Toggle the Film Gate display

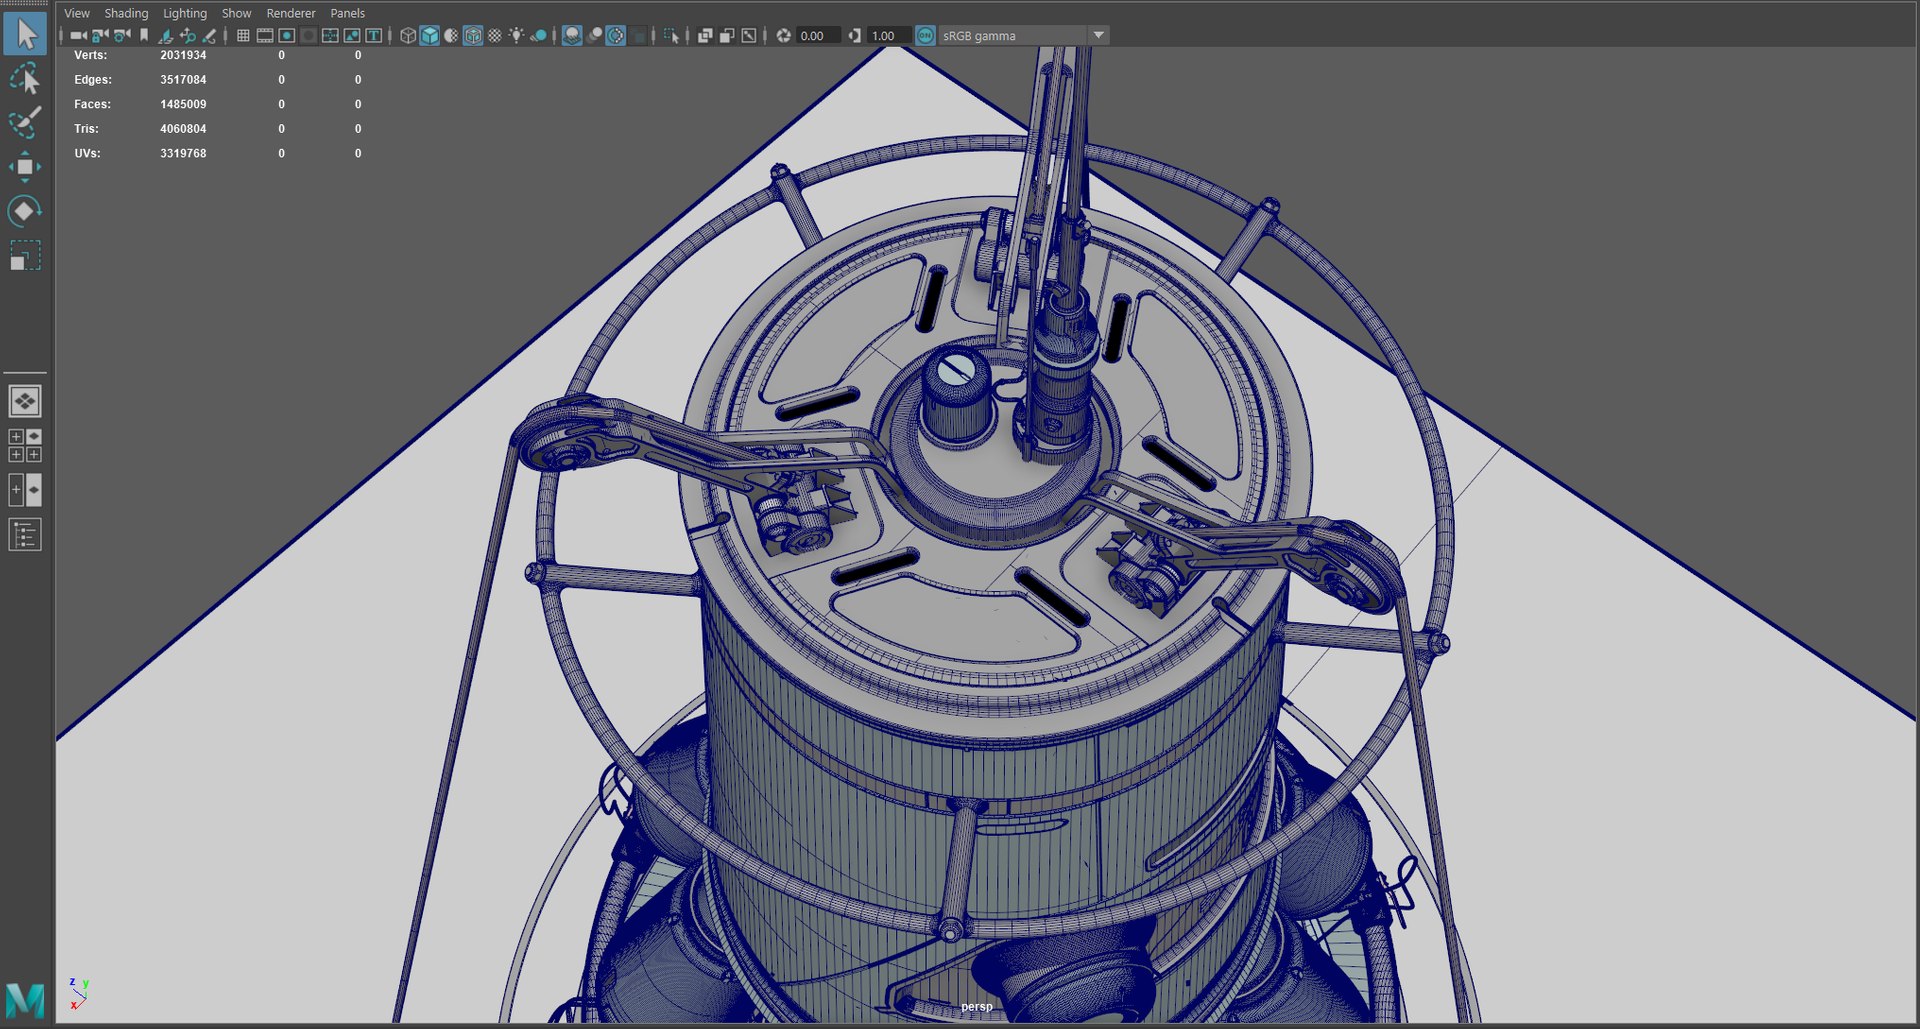[265, 35]
